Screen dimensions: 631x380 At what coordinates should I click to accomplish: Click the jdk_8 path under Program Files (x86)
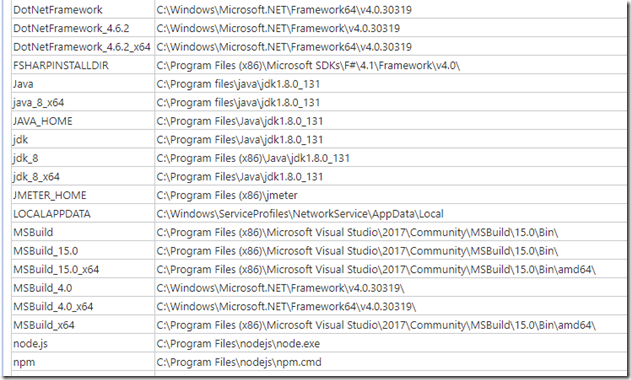253,158
